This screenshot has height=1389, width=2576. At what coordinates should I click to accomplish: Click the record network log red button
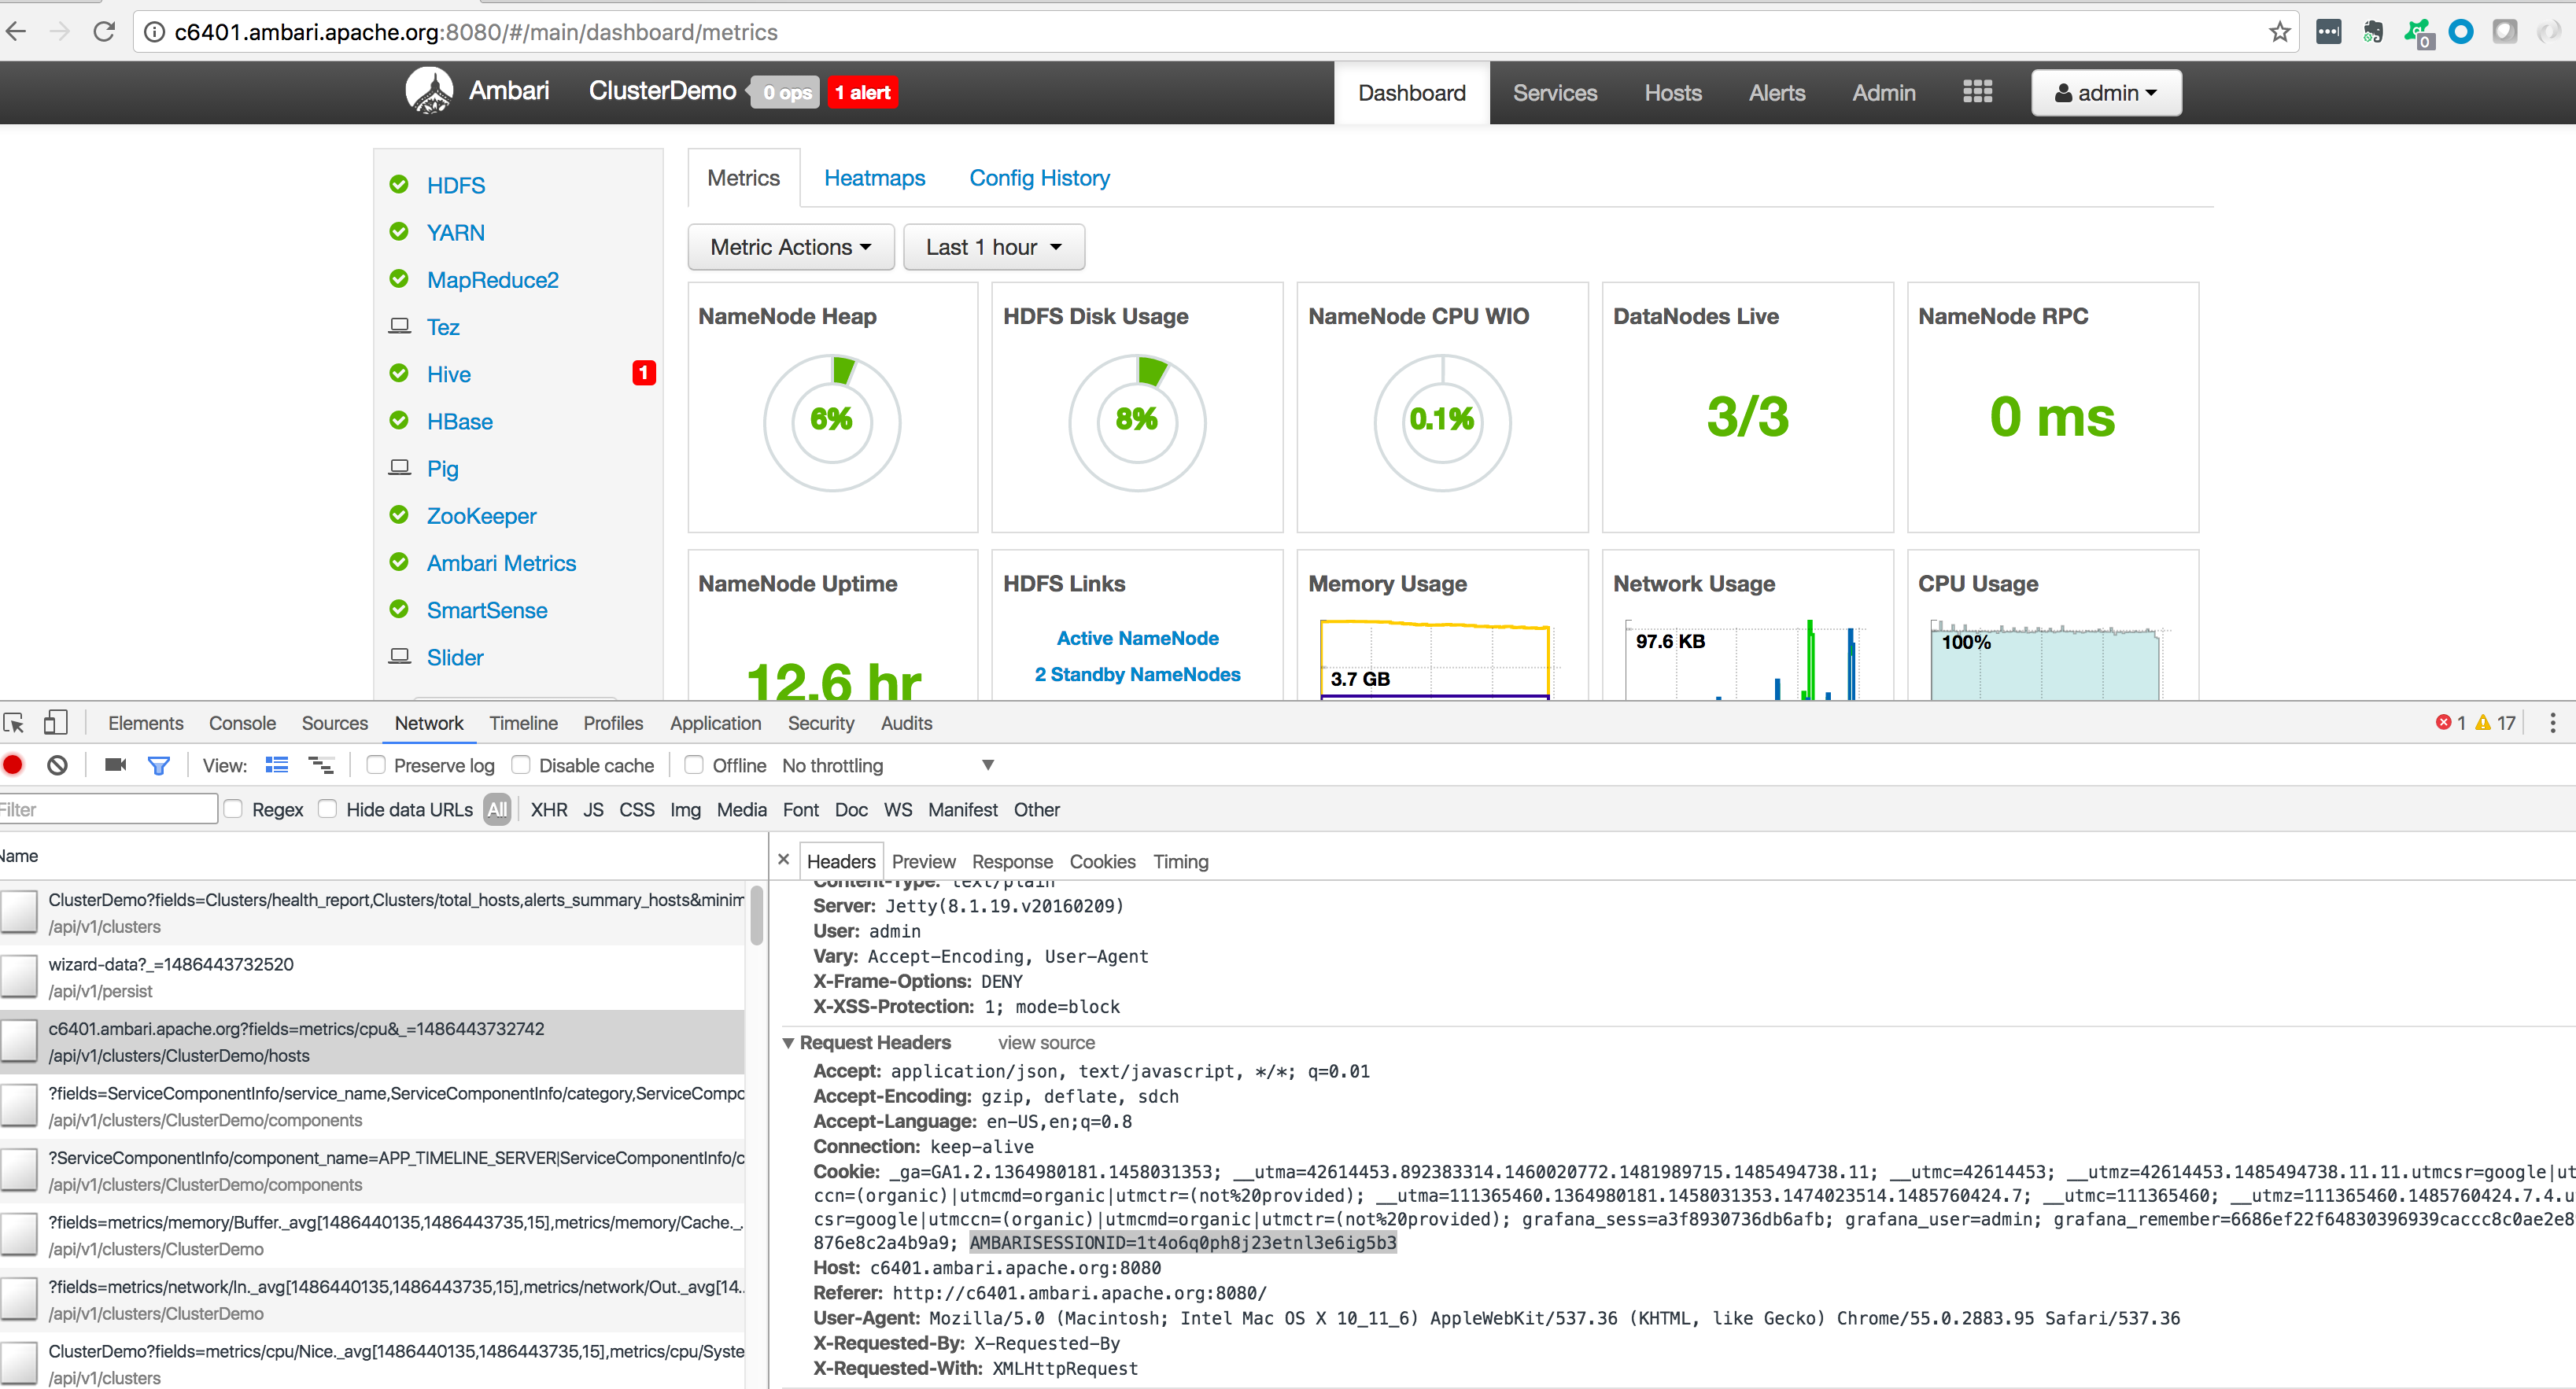click(14, 765)
